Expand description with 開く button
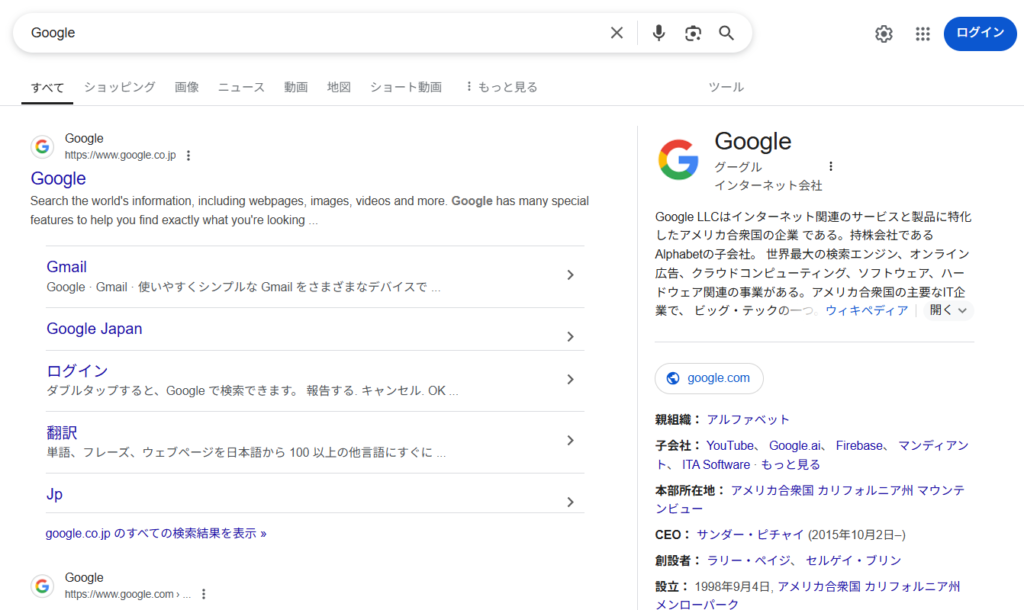This screenshot has height=610, width=1024. (x=948, y=310)
